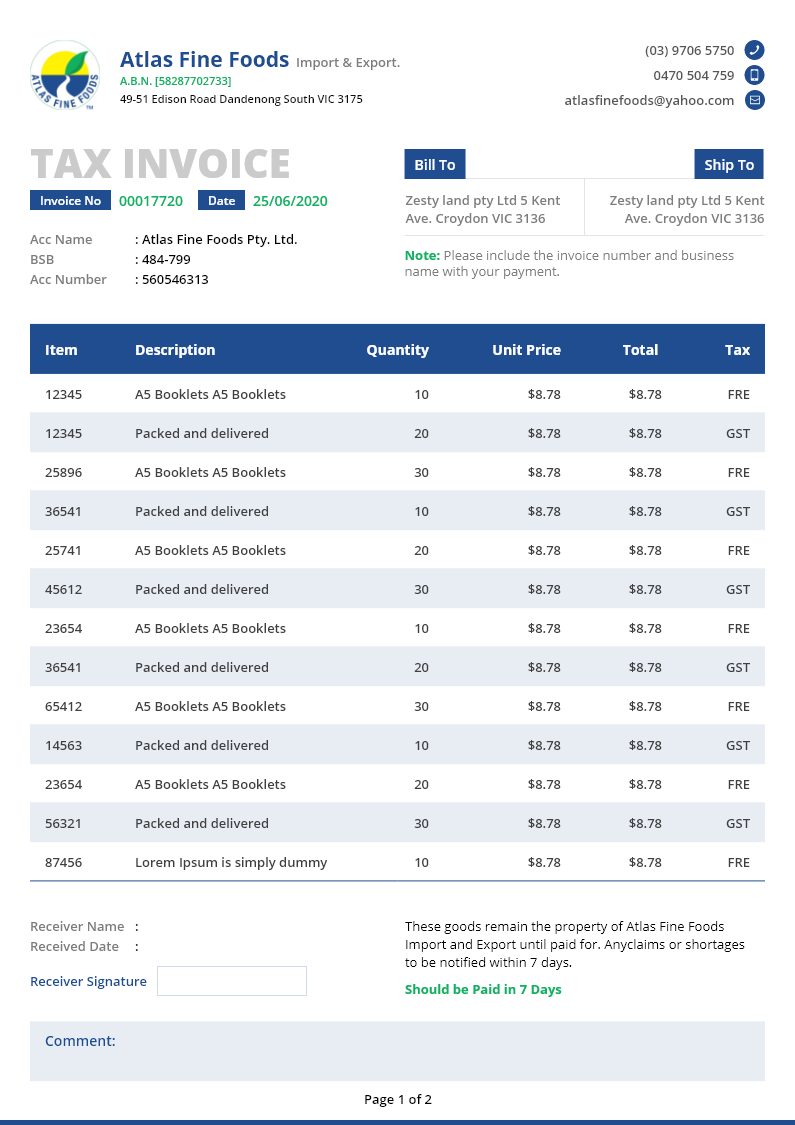Click the Tax column header
Viewport: 795px width, 1125px height.
pos(737,350)
